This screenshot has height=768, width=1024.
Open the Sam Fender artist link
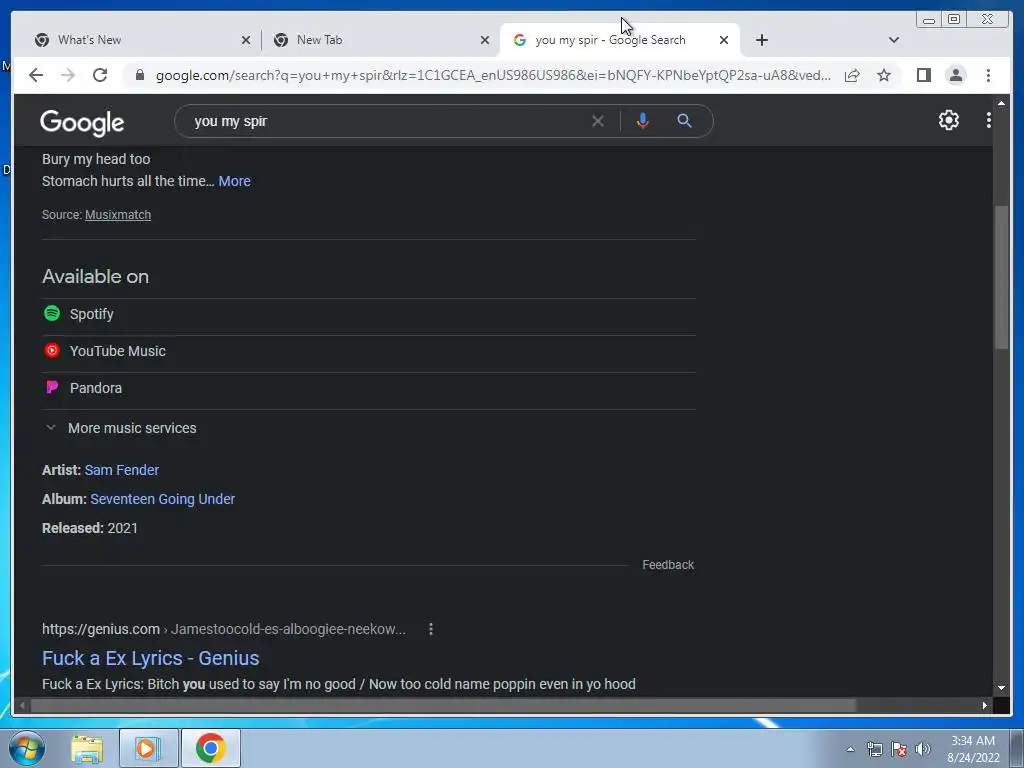point(121,470)
